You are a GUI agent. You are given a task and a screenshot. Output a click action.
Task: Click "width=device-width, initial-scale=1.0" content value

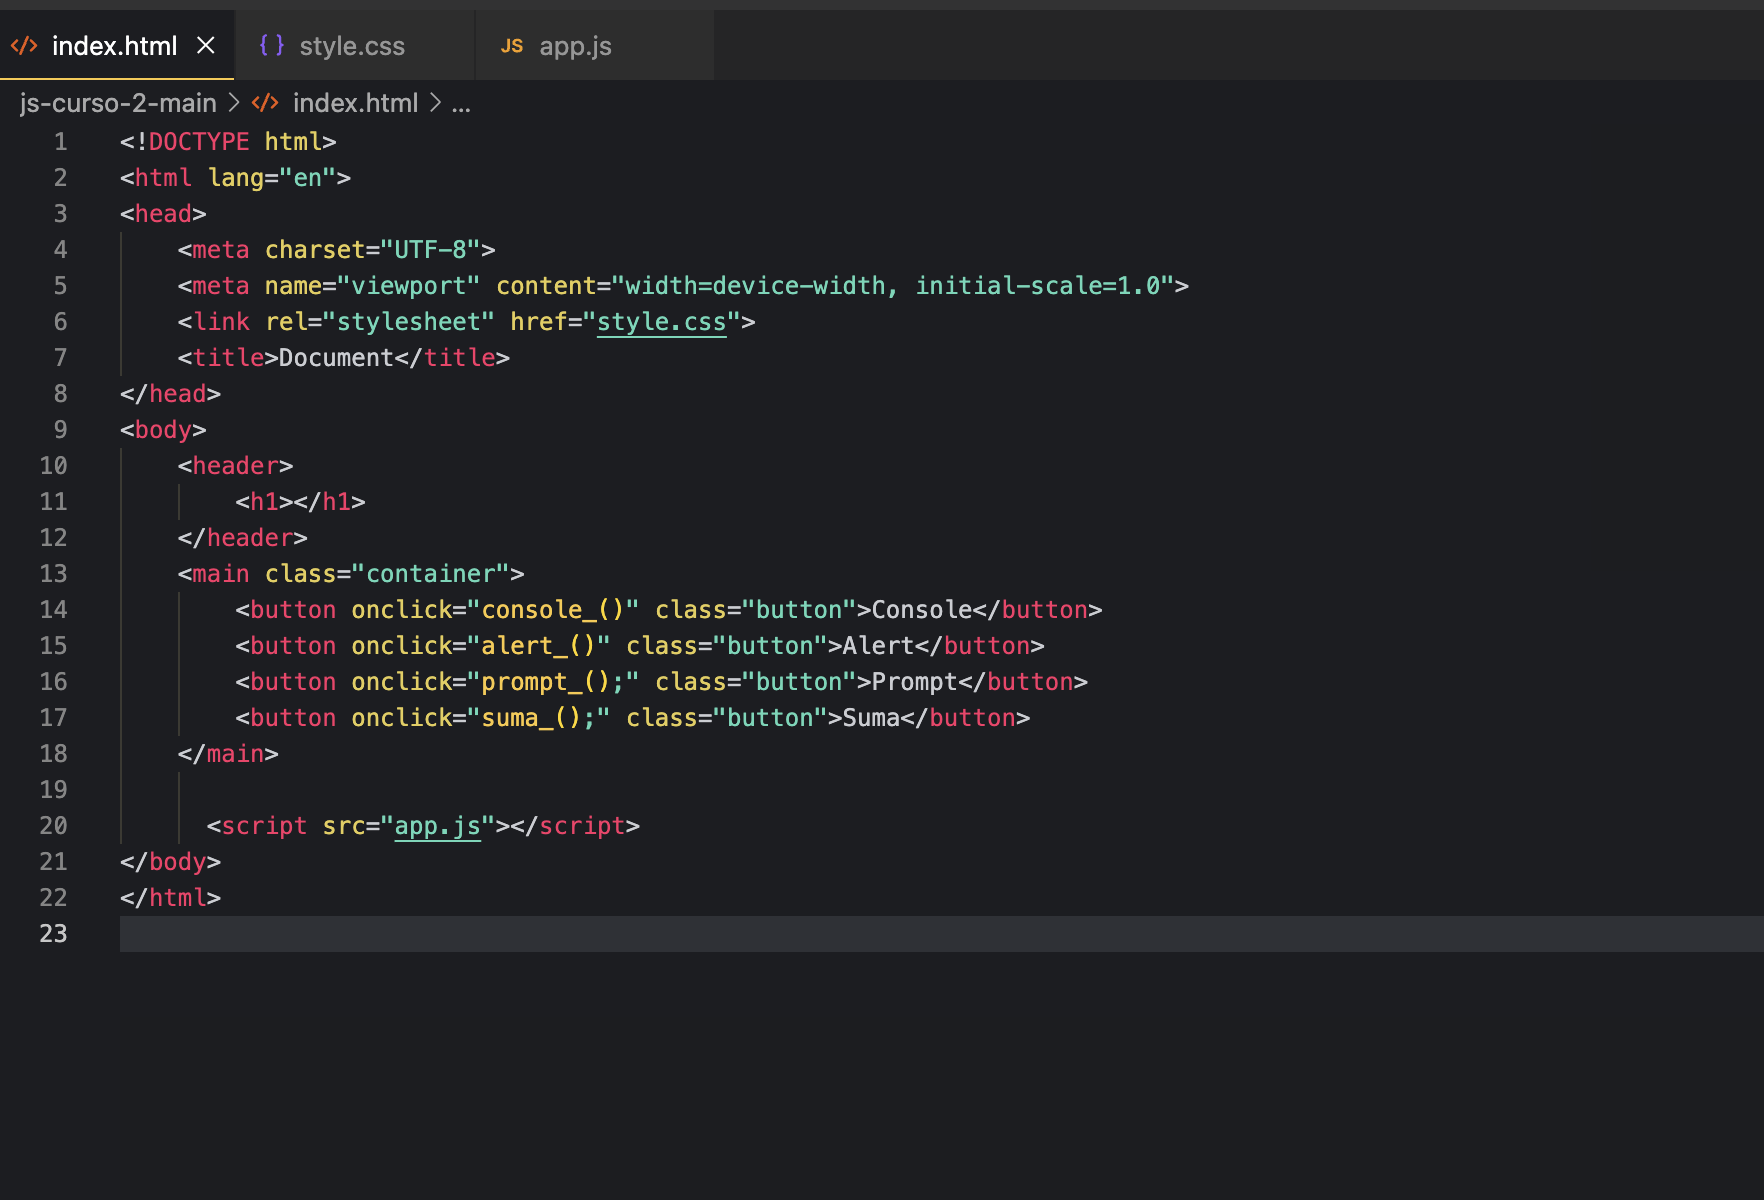893,286
